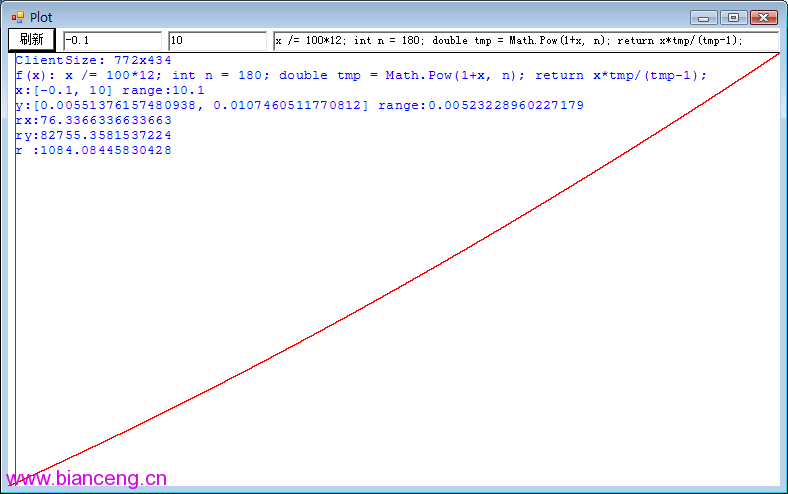Viewport: 788px width, 494px height.
Task: Click the 'f(x):' function definition text line
Action: pos(361,75)
